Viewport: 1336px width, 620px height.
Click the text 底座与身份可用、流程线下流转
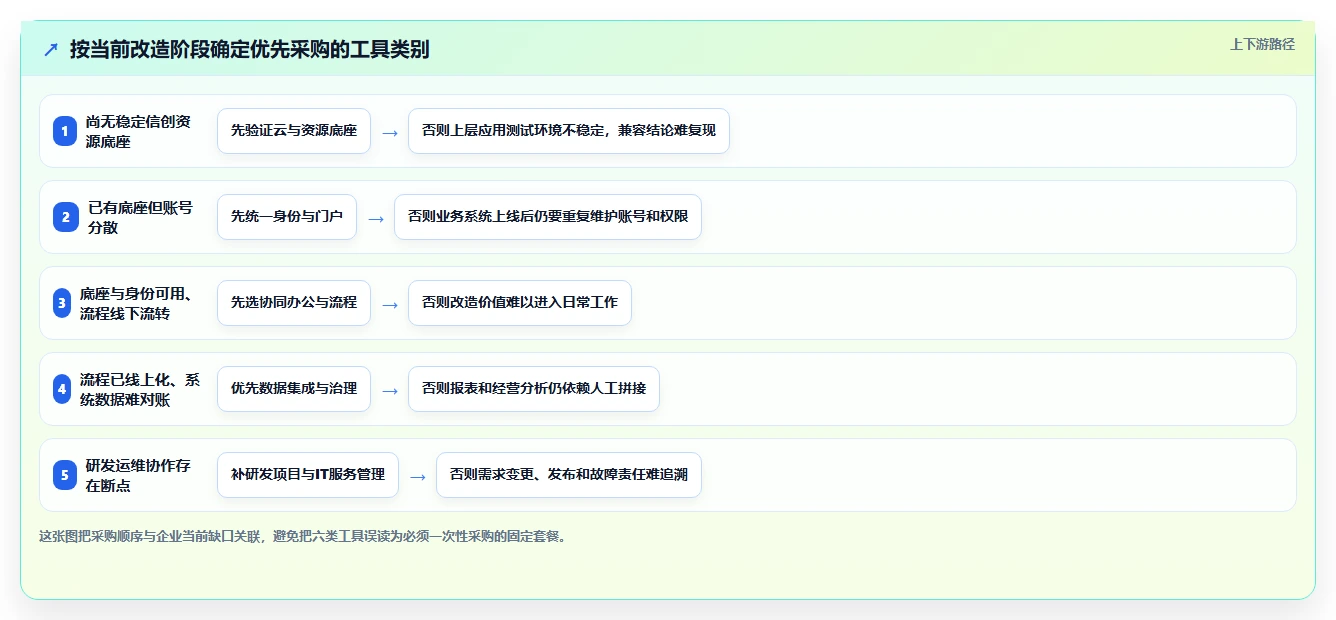pyautogui.click(x=137, y=303)
